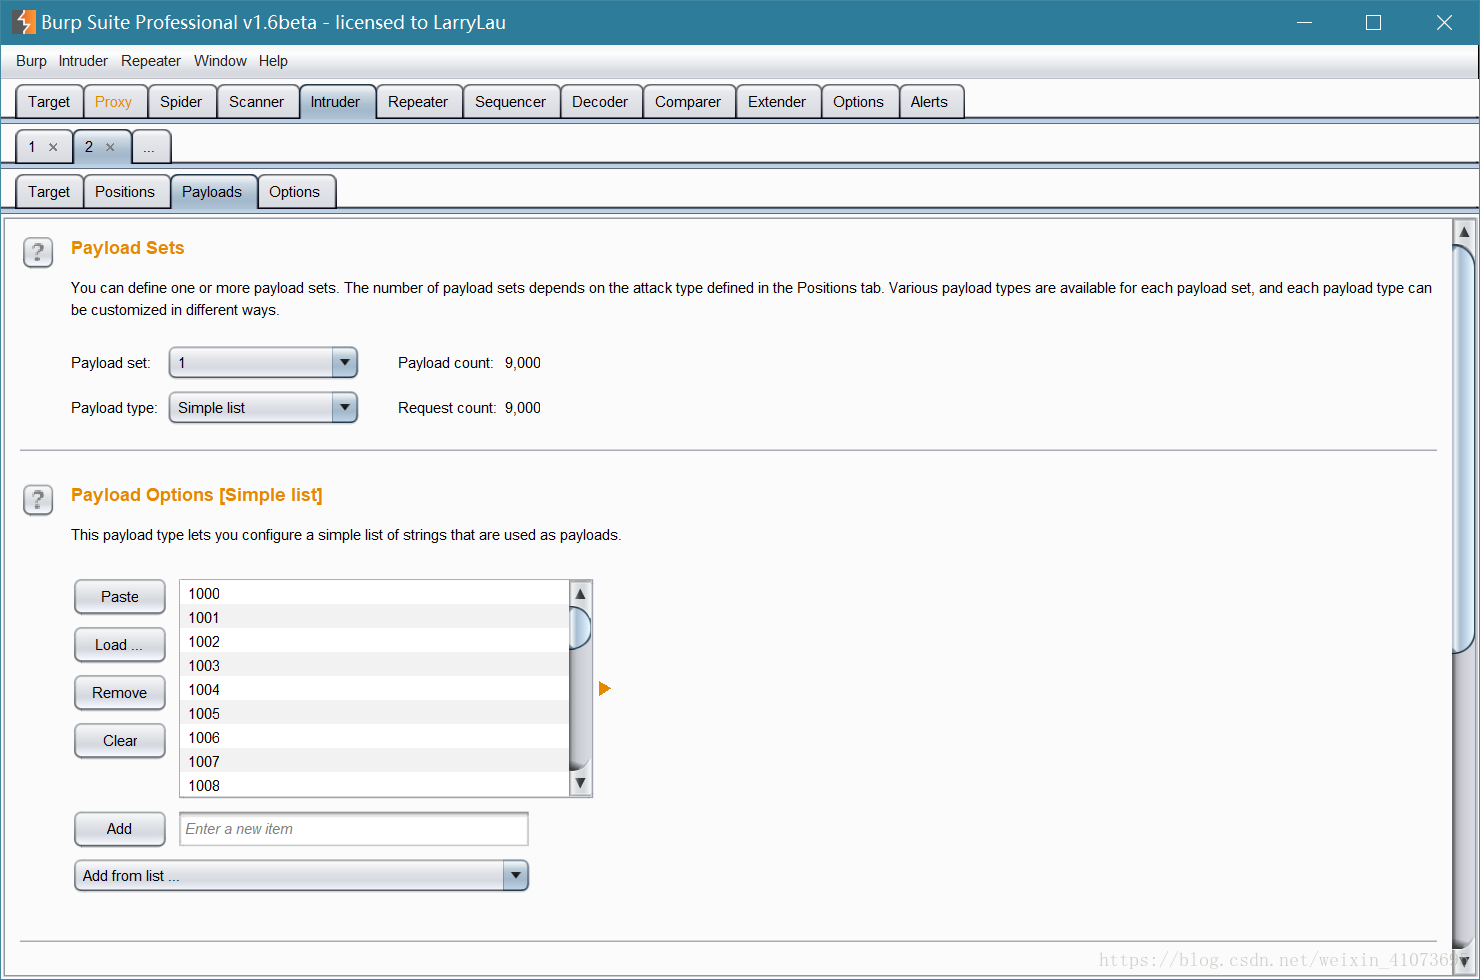1480x980 pixels.
Task: Click the Payload count 9,000 value
Action: [523, 363]
